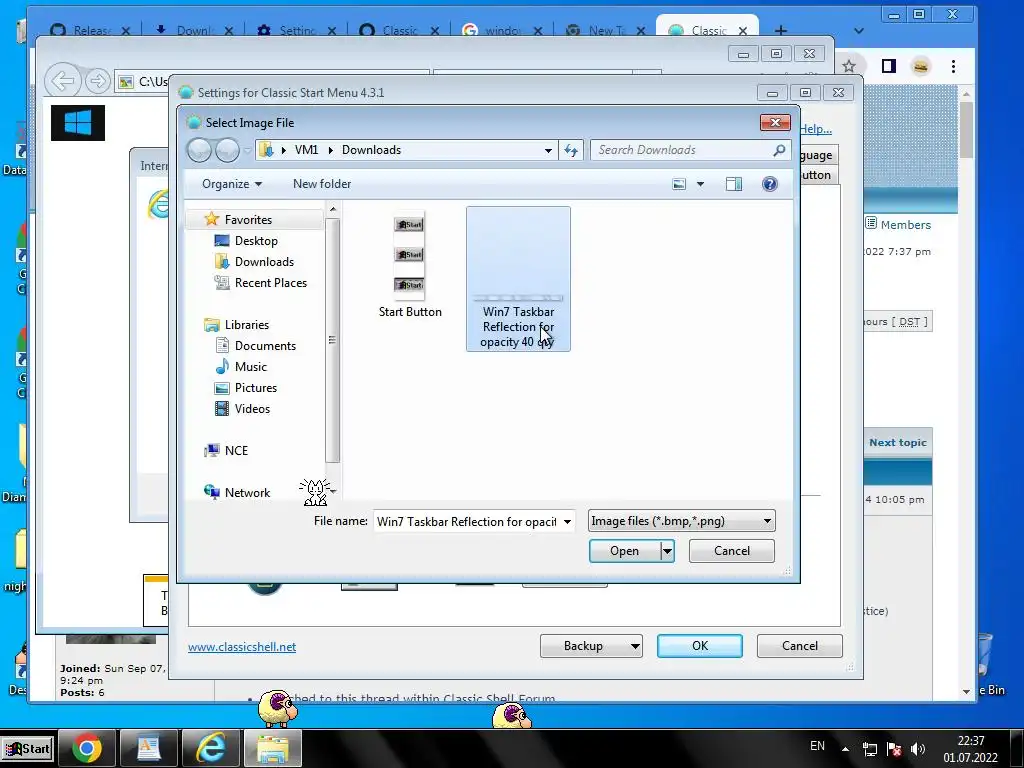Viewport: 1024px width, 768px height.
Task: Open Downloads in navigation pane
Action: click(x=264, y=262)
